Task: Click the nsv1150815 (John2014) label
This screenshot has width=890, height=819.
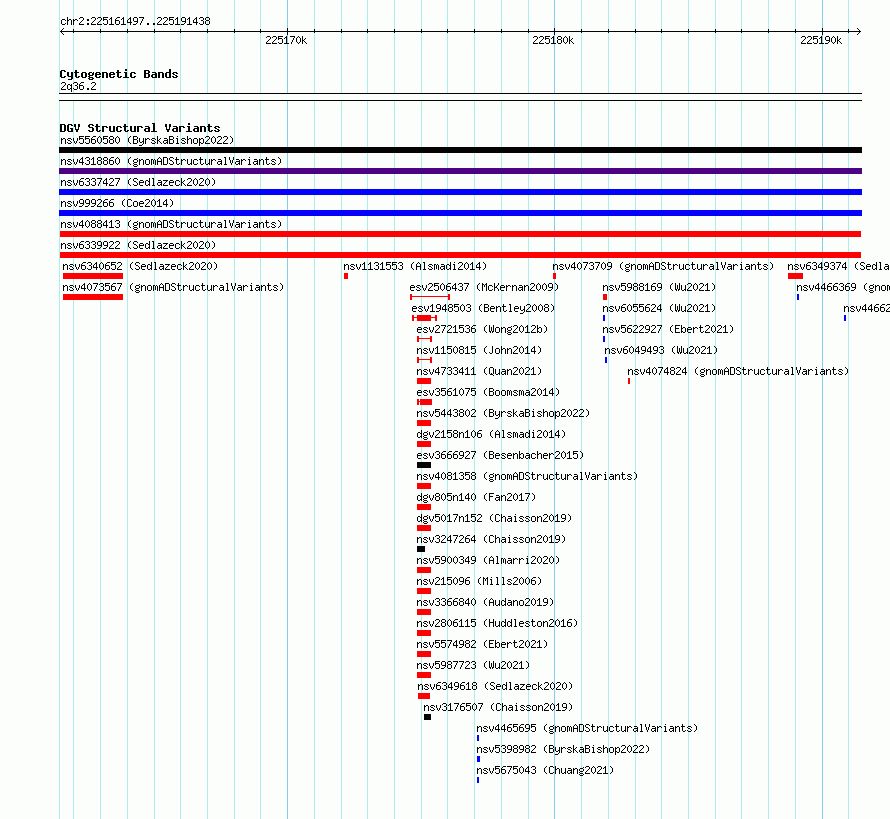Action: click(x=479, y=350)
